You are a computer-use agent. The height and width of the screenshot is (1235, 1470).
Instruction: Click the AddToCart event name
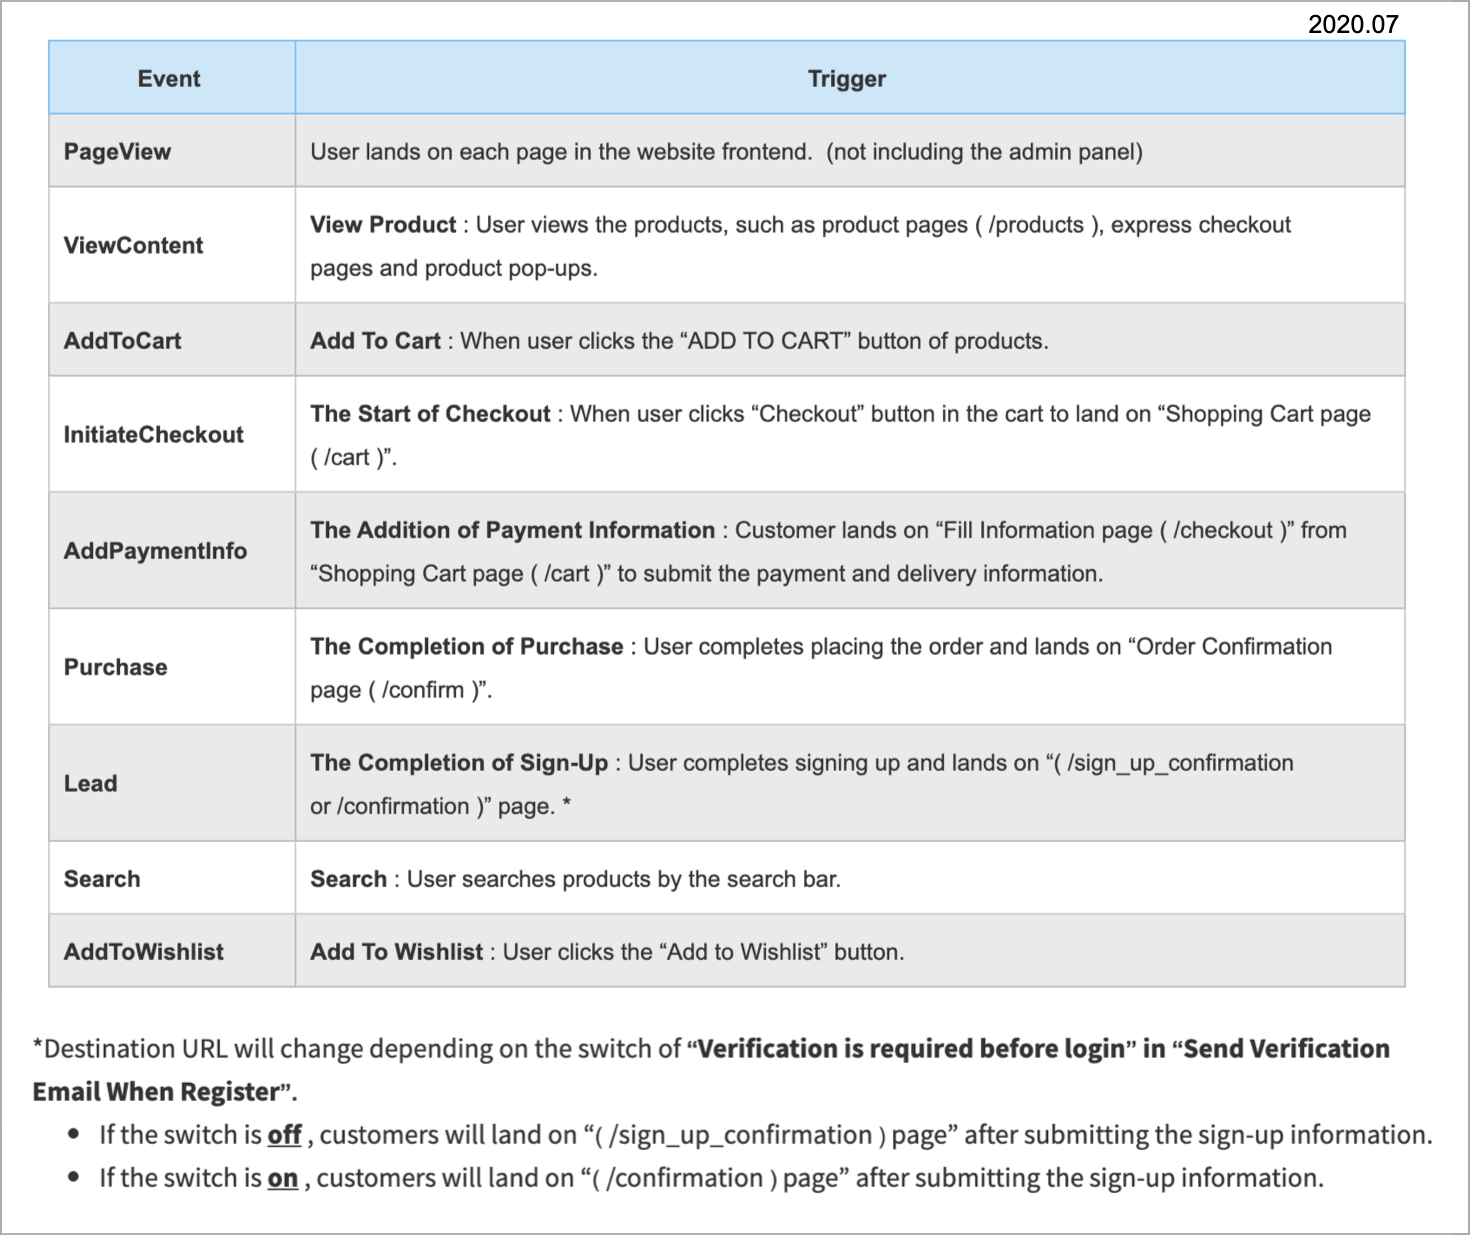pyautogui.click(x=122, y=340)
